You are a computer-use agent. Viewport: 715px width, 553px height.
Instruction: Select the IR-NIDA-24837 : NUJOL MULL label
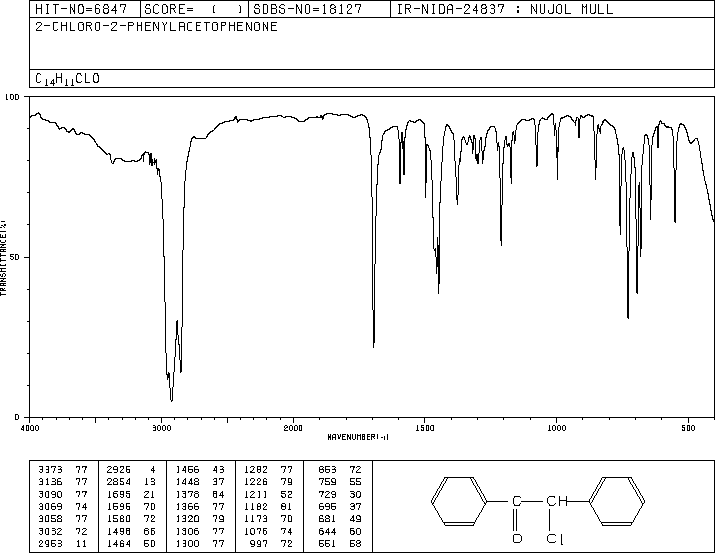505,9
